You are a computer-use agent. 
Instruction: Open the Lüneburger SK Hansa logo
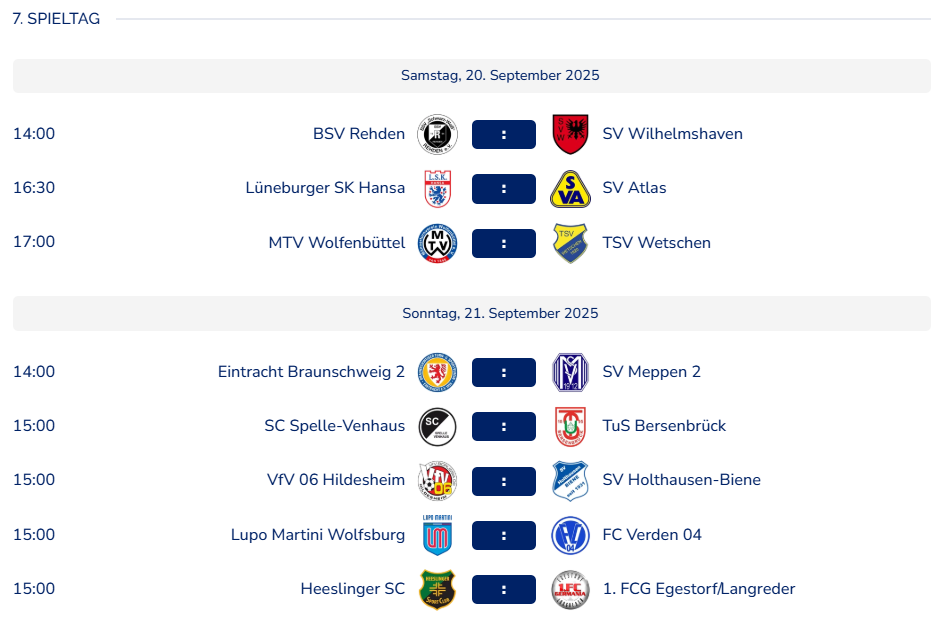tap(437, 189)
